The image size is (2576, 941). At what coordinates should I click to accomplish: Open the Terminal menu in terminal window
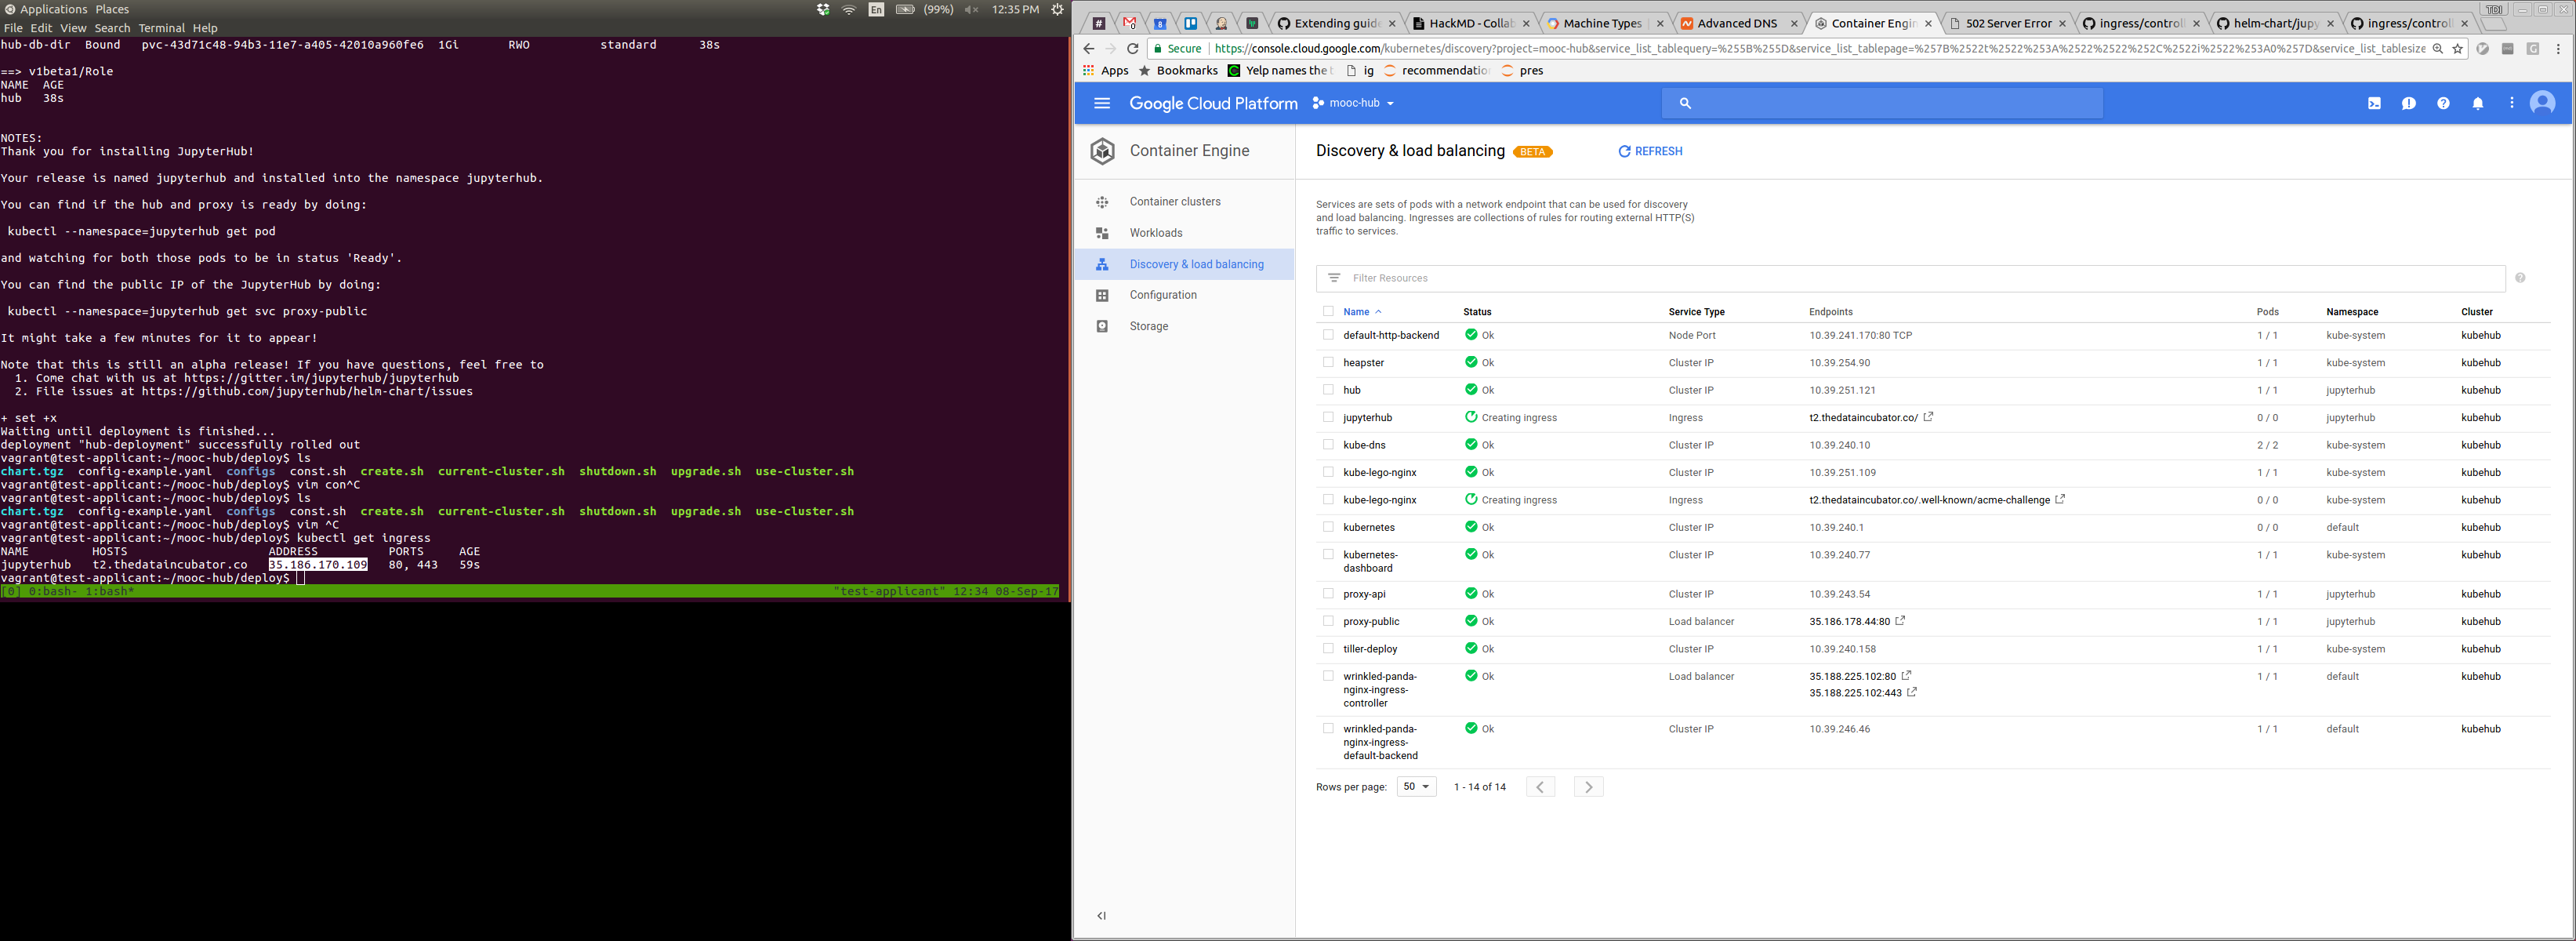162,28
